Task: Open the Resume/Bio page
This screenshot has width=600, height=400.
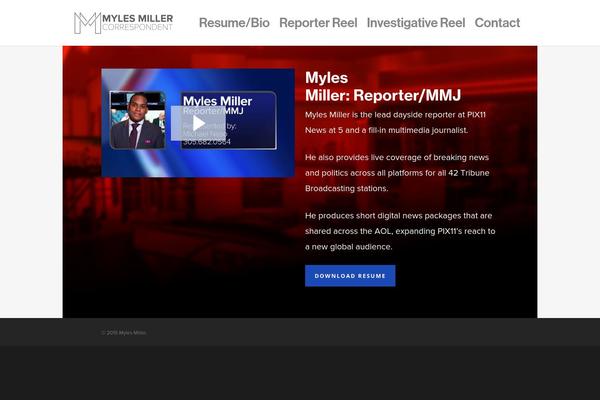Action: (x=234, y=22)
